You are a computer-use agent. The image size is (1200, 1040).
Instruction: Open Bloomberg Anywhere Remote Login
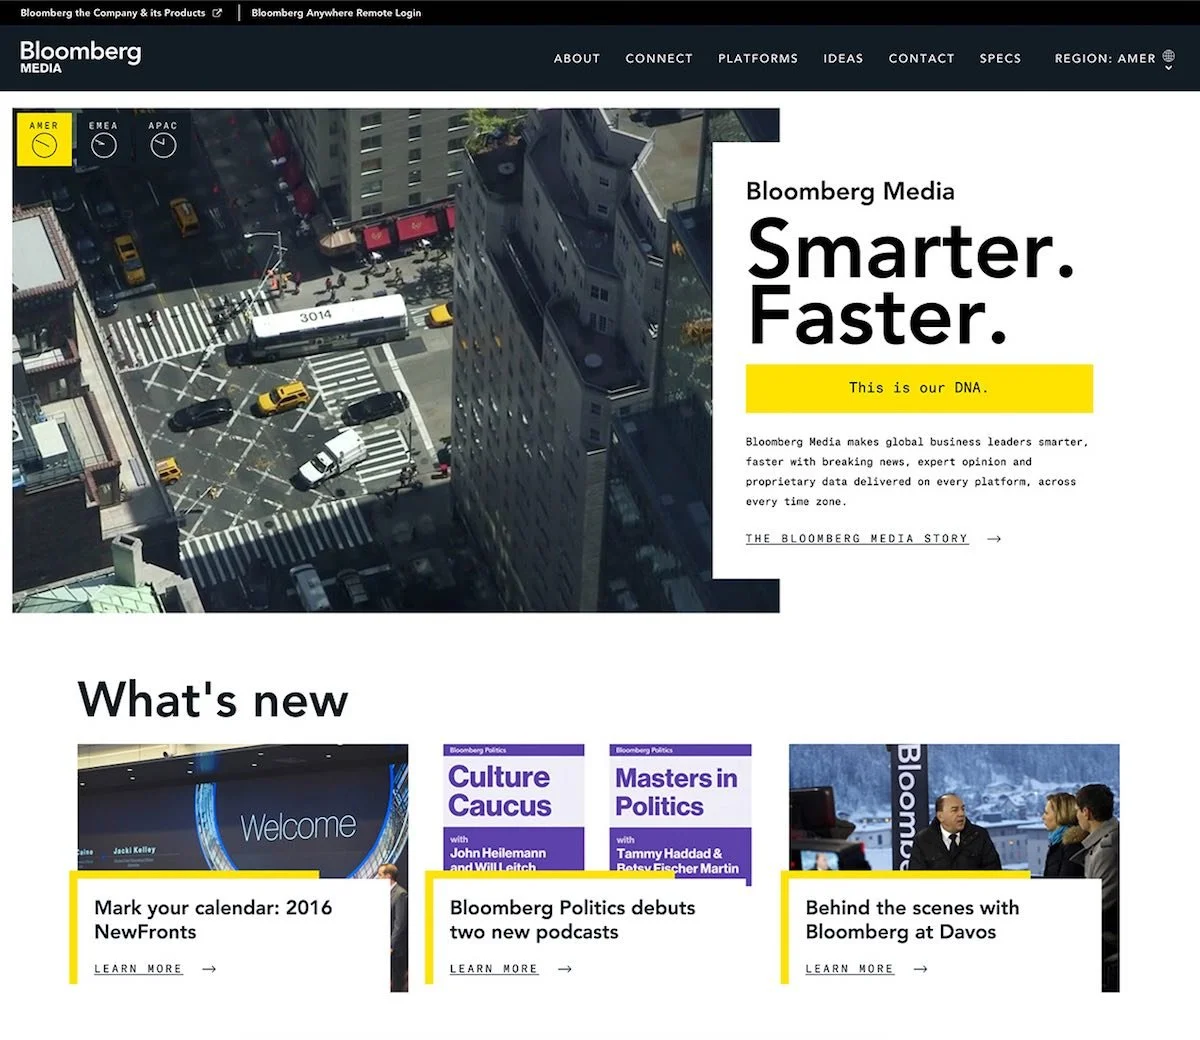pyautogui.click(x=336, y=13)
